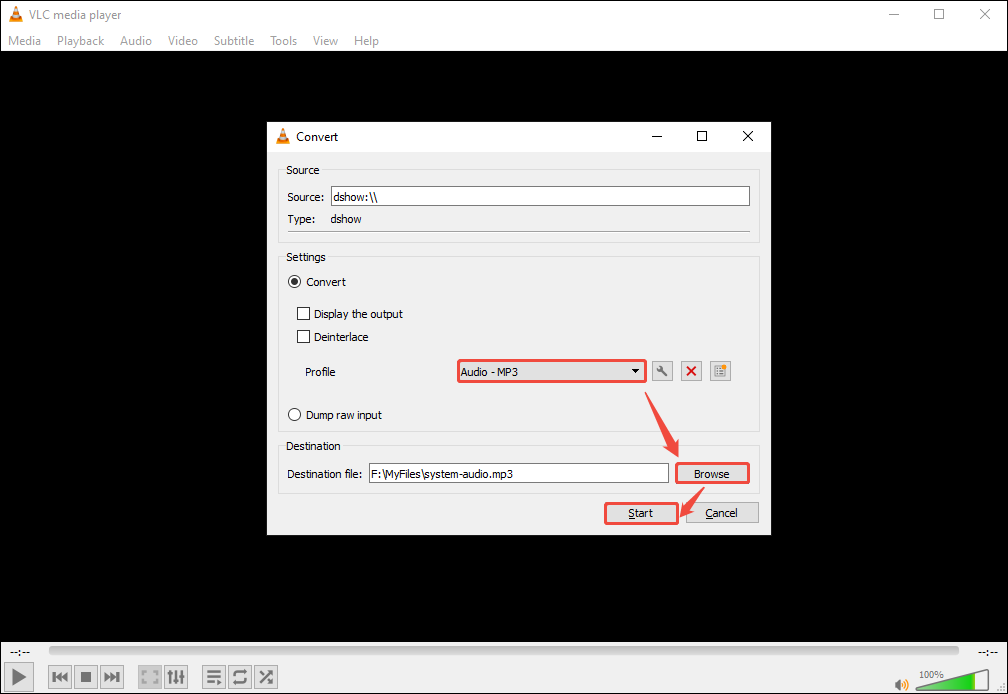Select the Dump raw input radio button
Screen dimensions: 1008x694
pos(295,414)
